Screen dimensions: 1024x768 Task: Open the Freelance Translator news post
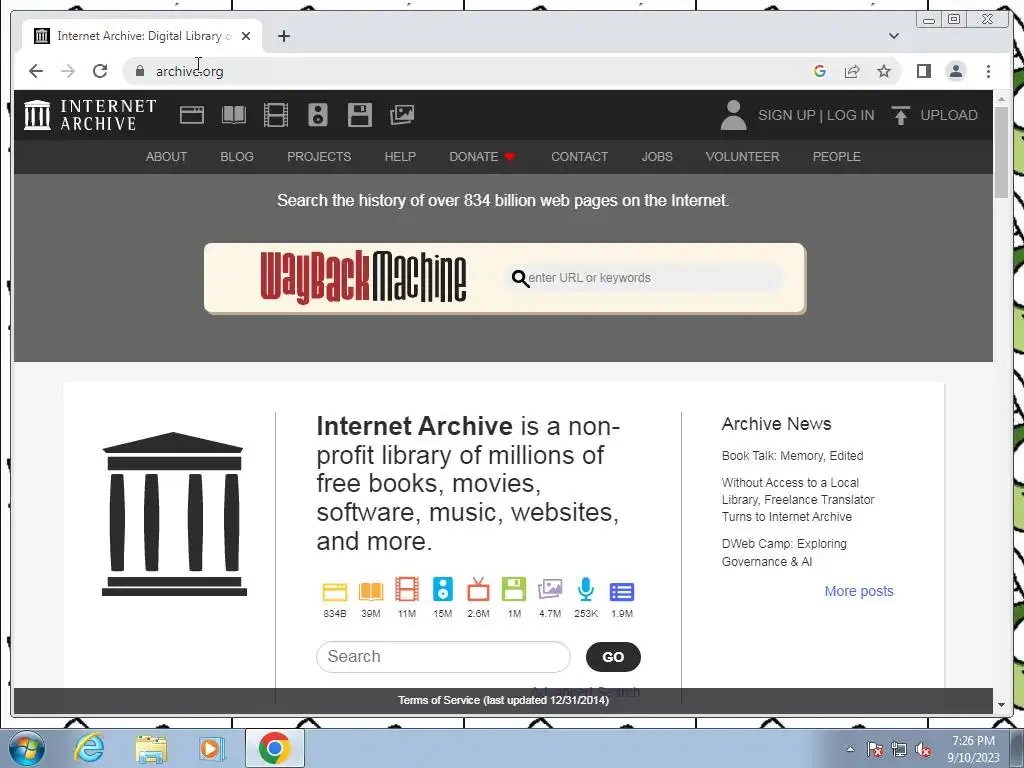[x=798, y=500]
